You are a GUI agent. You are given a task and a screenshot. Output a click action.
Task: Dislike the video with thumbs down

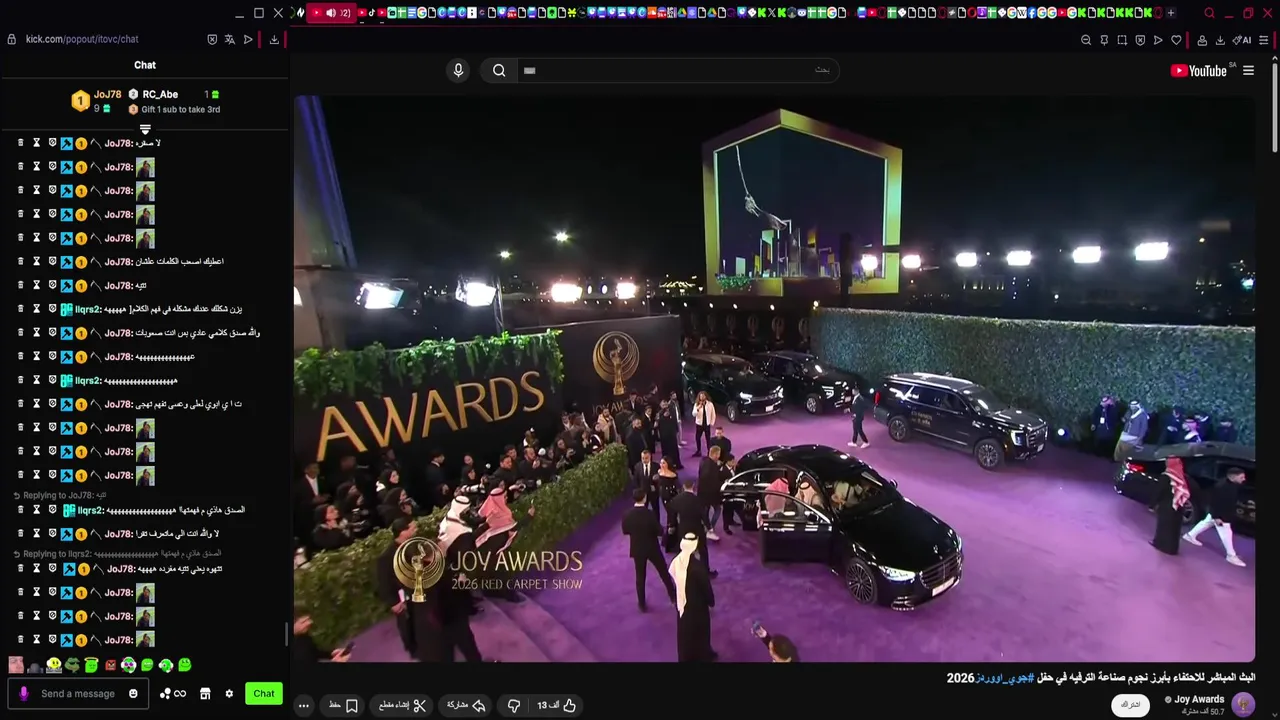[x=514, y=705]
